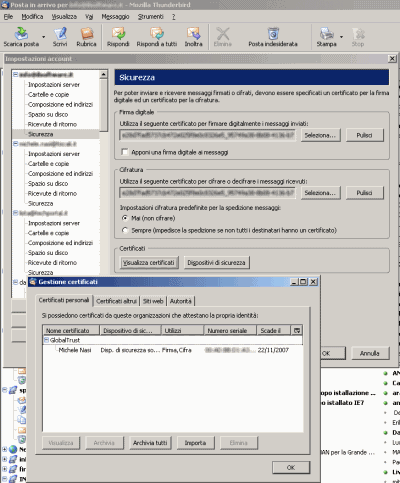
Task: Switch to the Certificati personali tab
Action: click(x=64, y=300)
